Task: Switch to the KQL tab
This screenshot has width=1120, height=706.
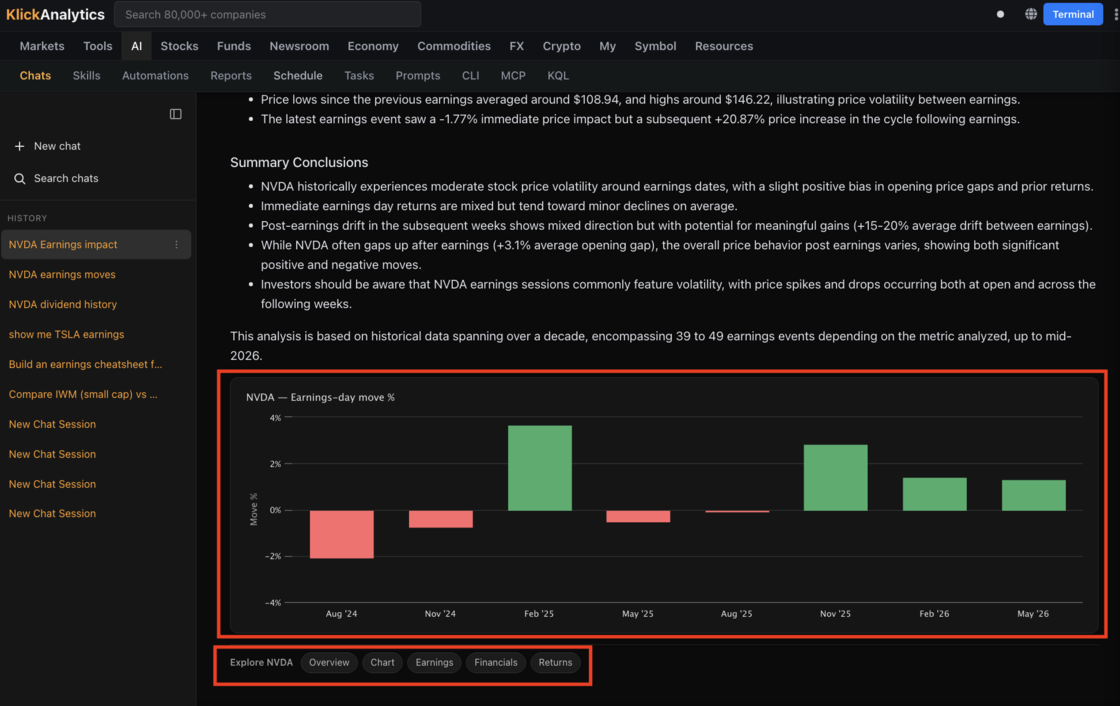Action: point(558,76)
